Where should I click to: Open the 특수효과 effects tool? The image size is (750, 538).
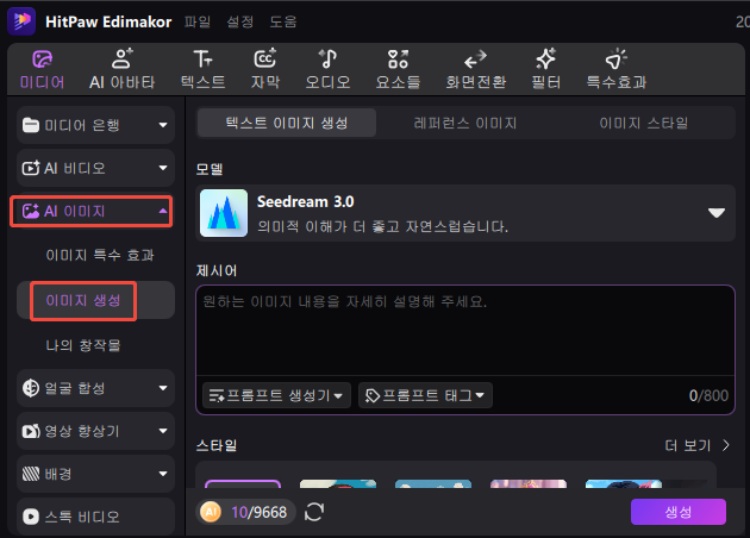pyautogui.click(x=616, y=70)
